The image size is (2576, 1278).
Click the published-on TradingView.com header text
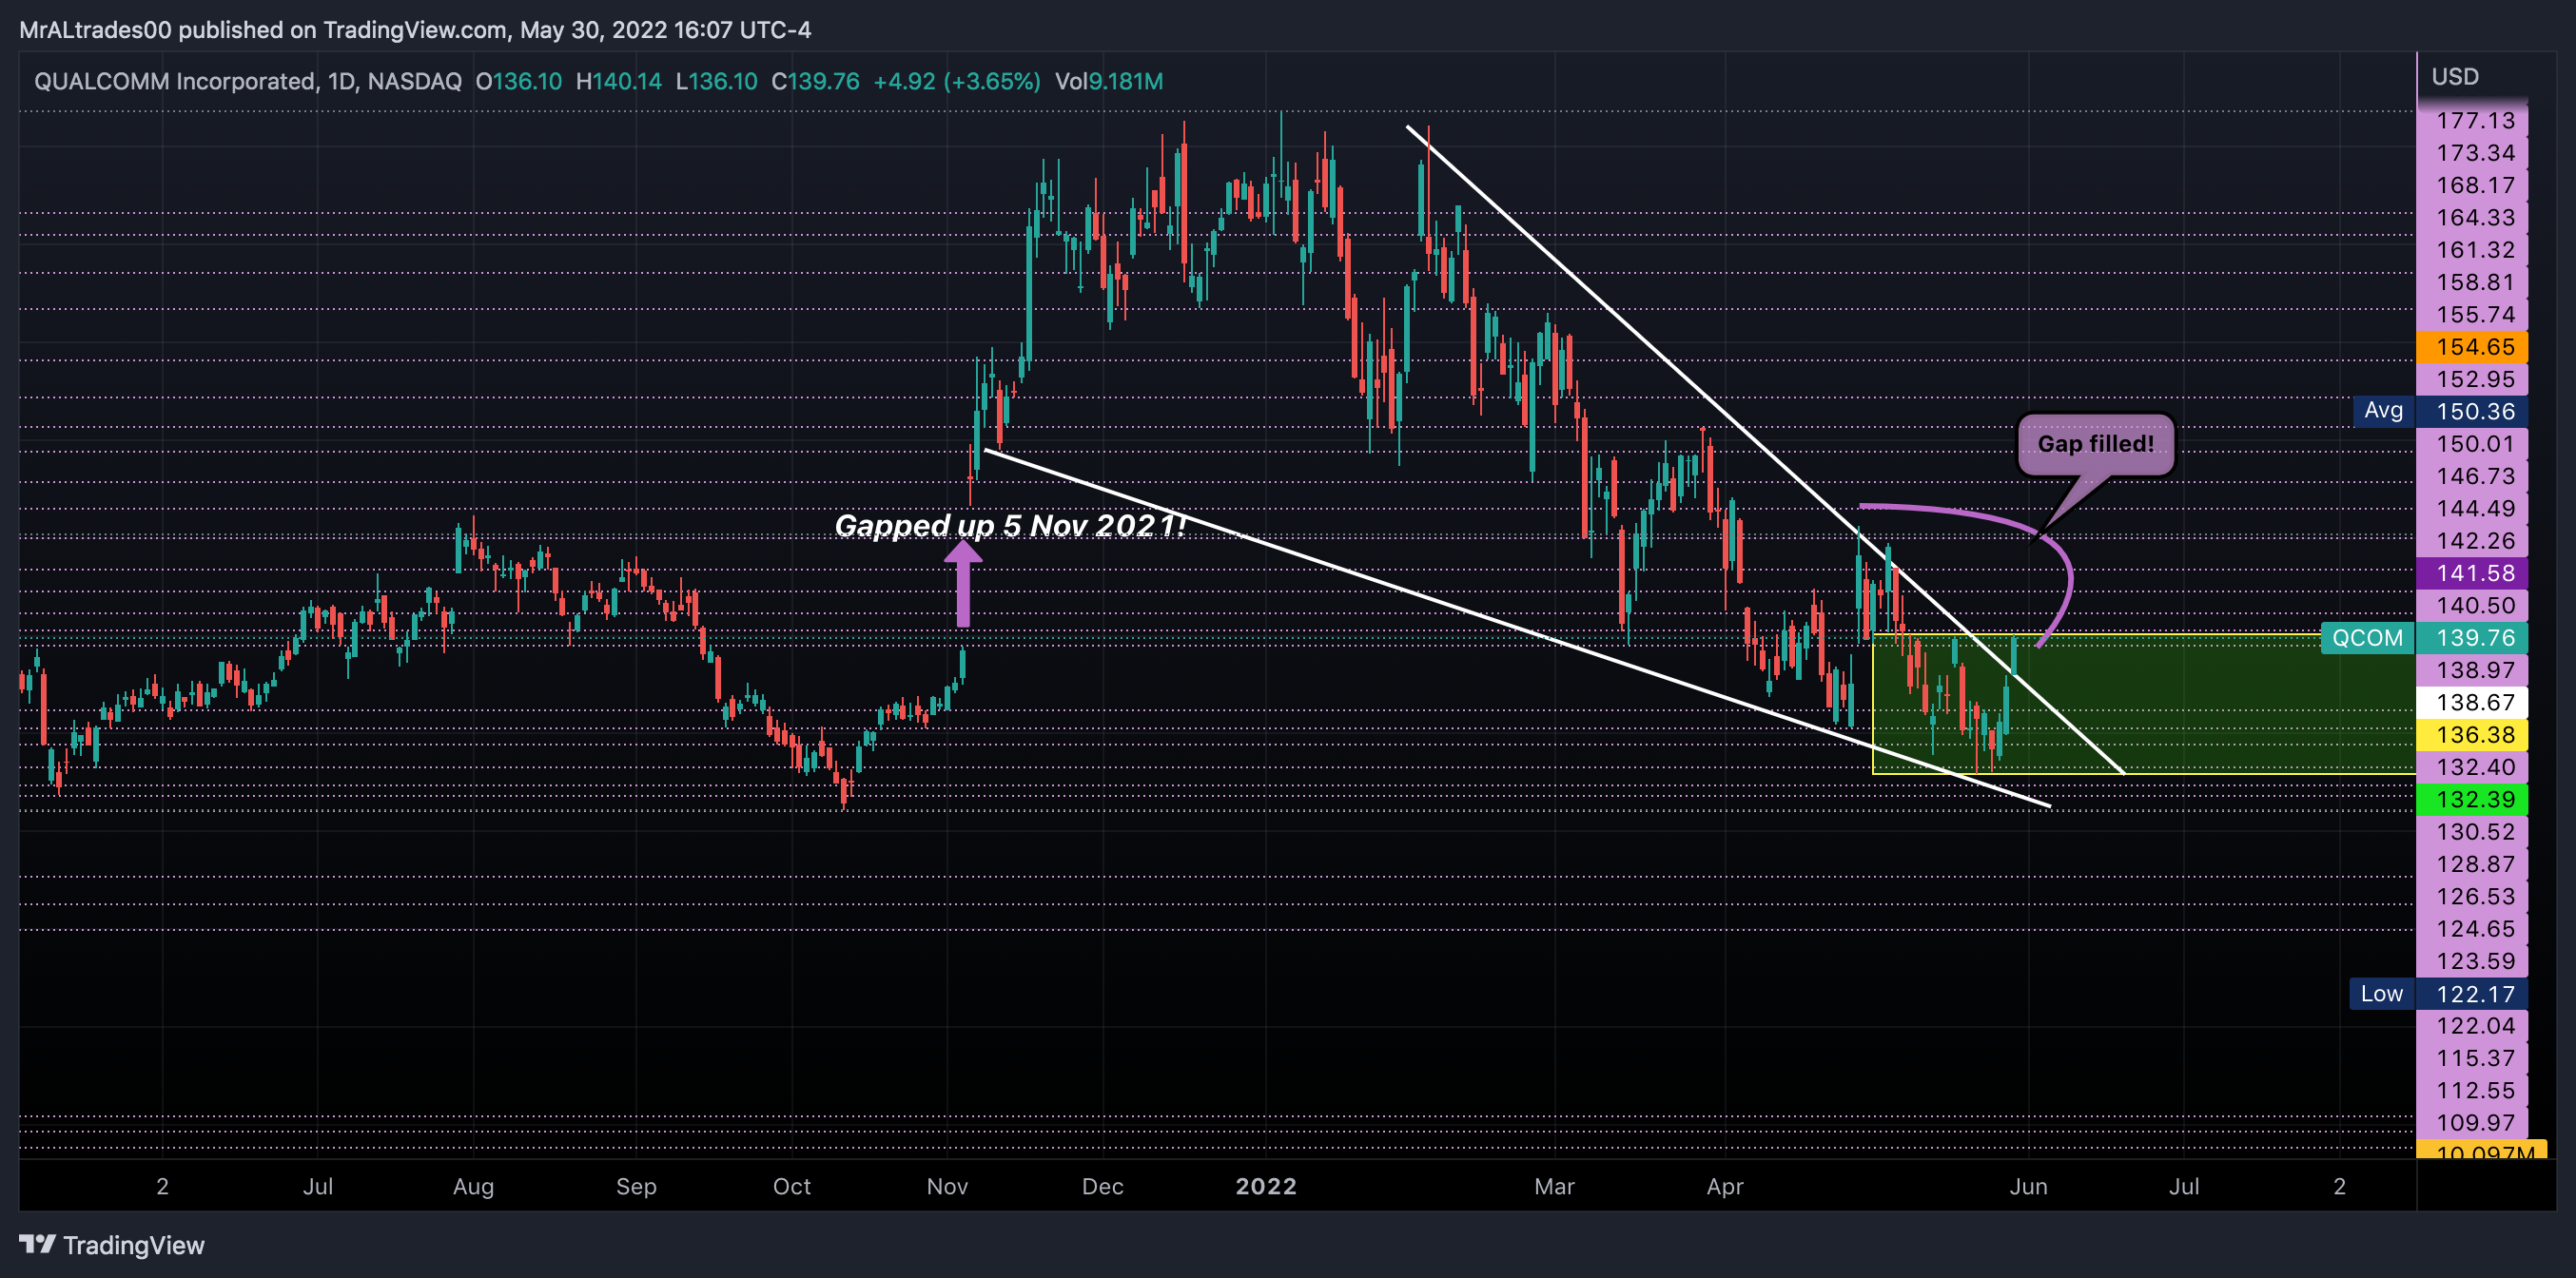point(415,30)
